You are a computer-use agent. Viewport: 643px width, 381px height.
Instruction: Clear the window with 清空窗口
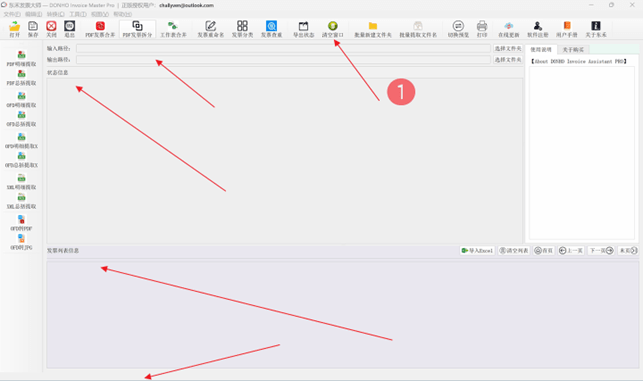pyautogui.click(x=333, y=30)
